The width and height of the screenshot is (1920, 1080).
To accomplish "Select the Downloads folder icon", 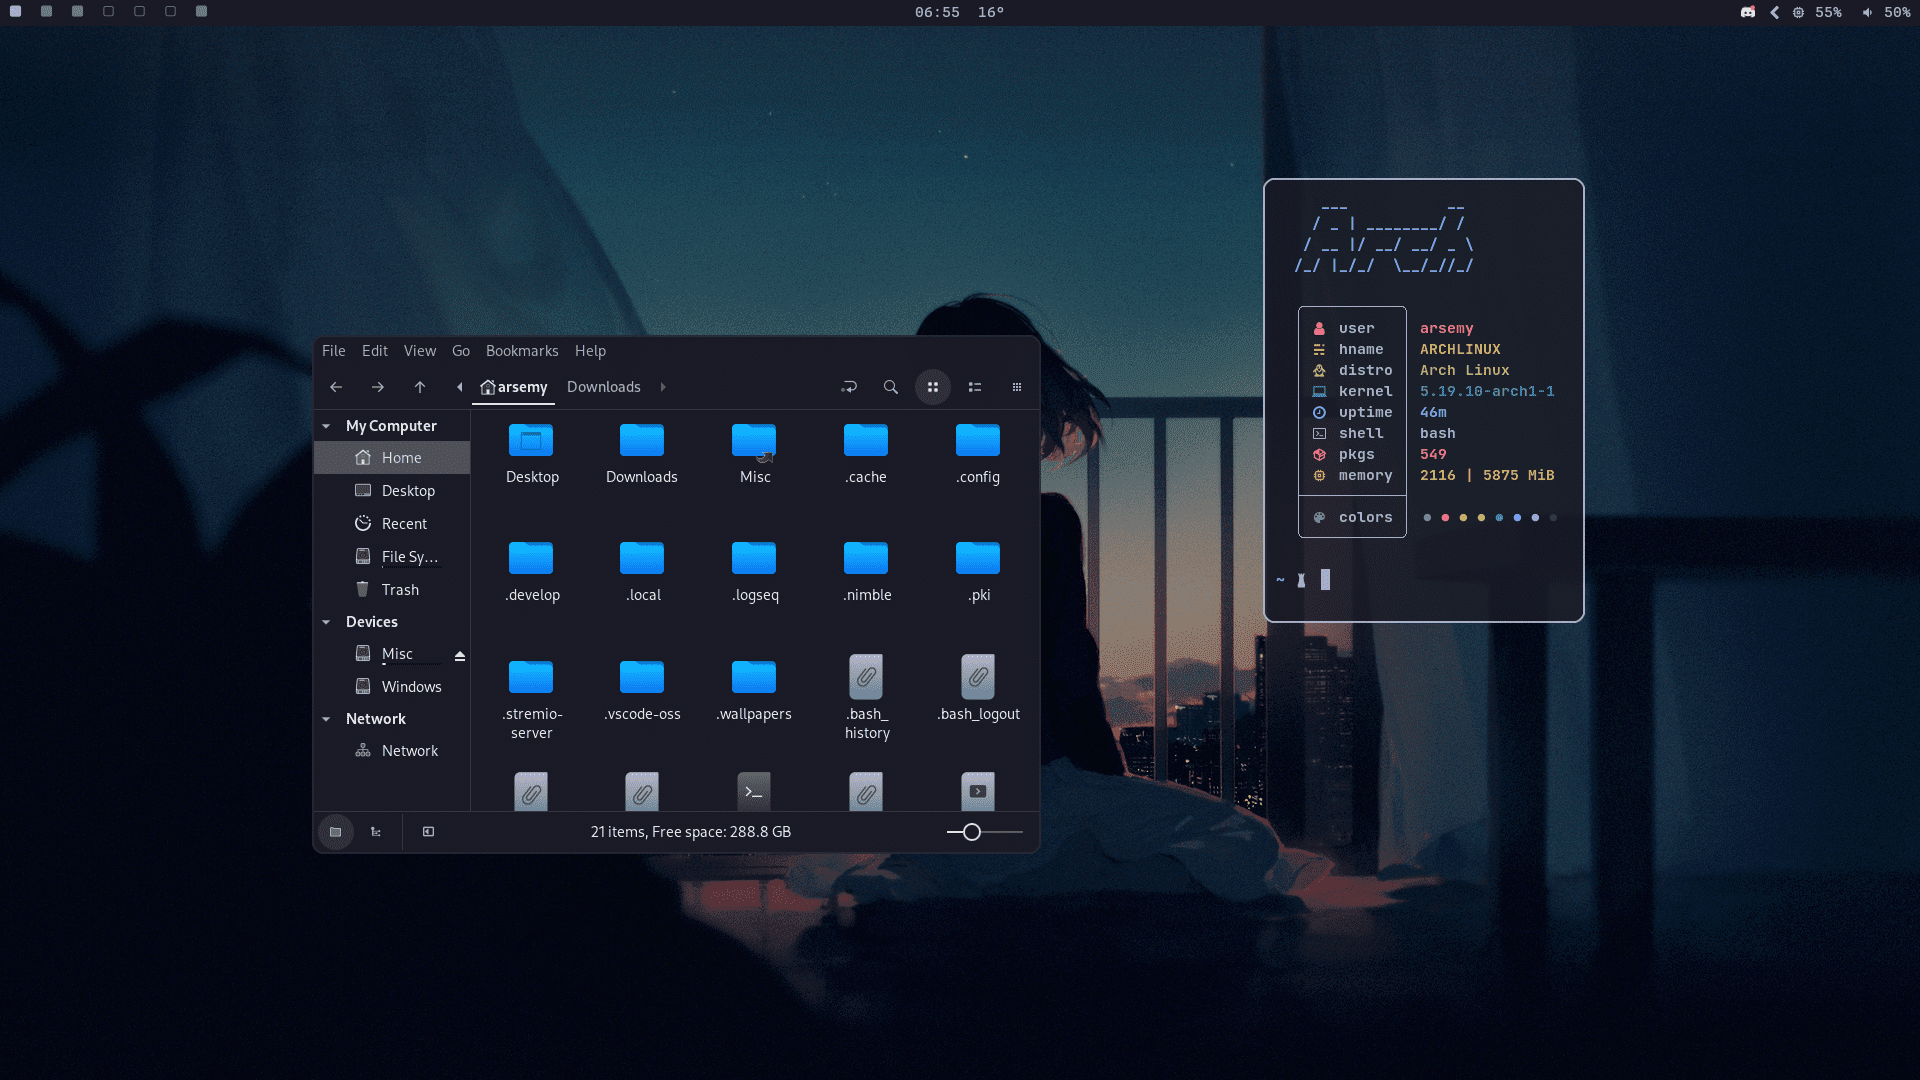I will pyautogui.click(x=642, y=441).
